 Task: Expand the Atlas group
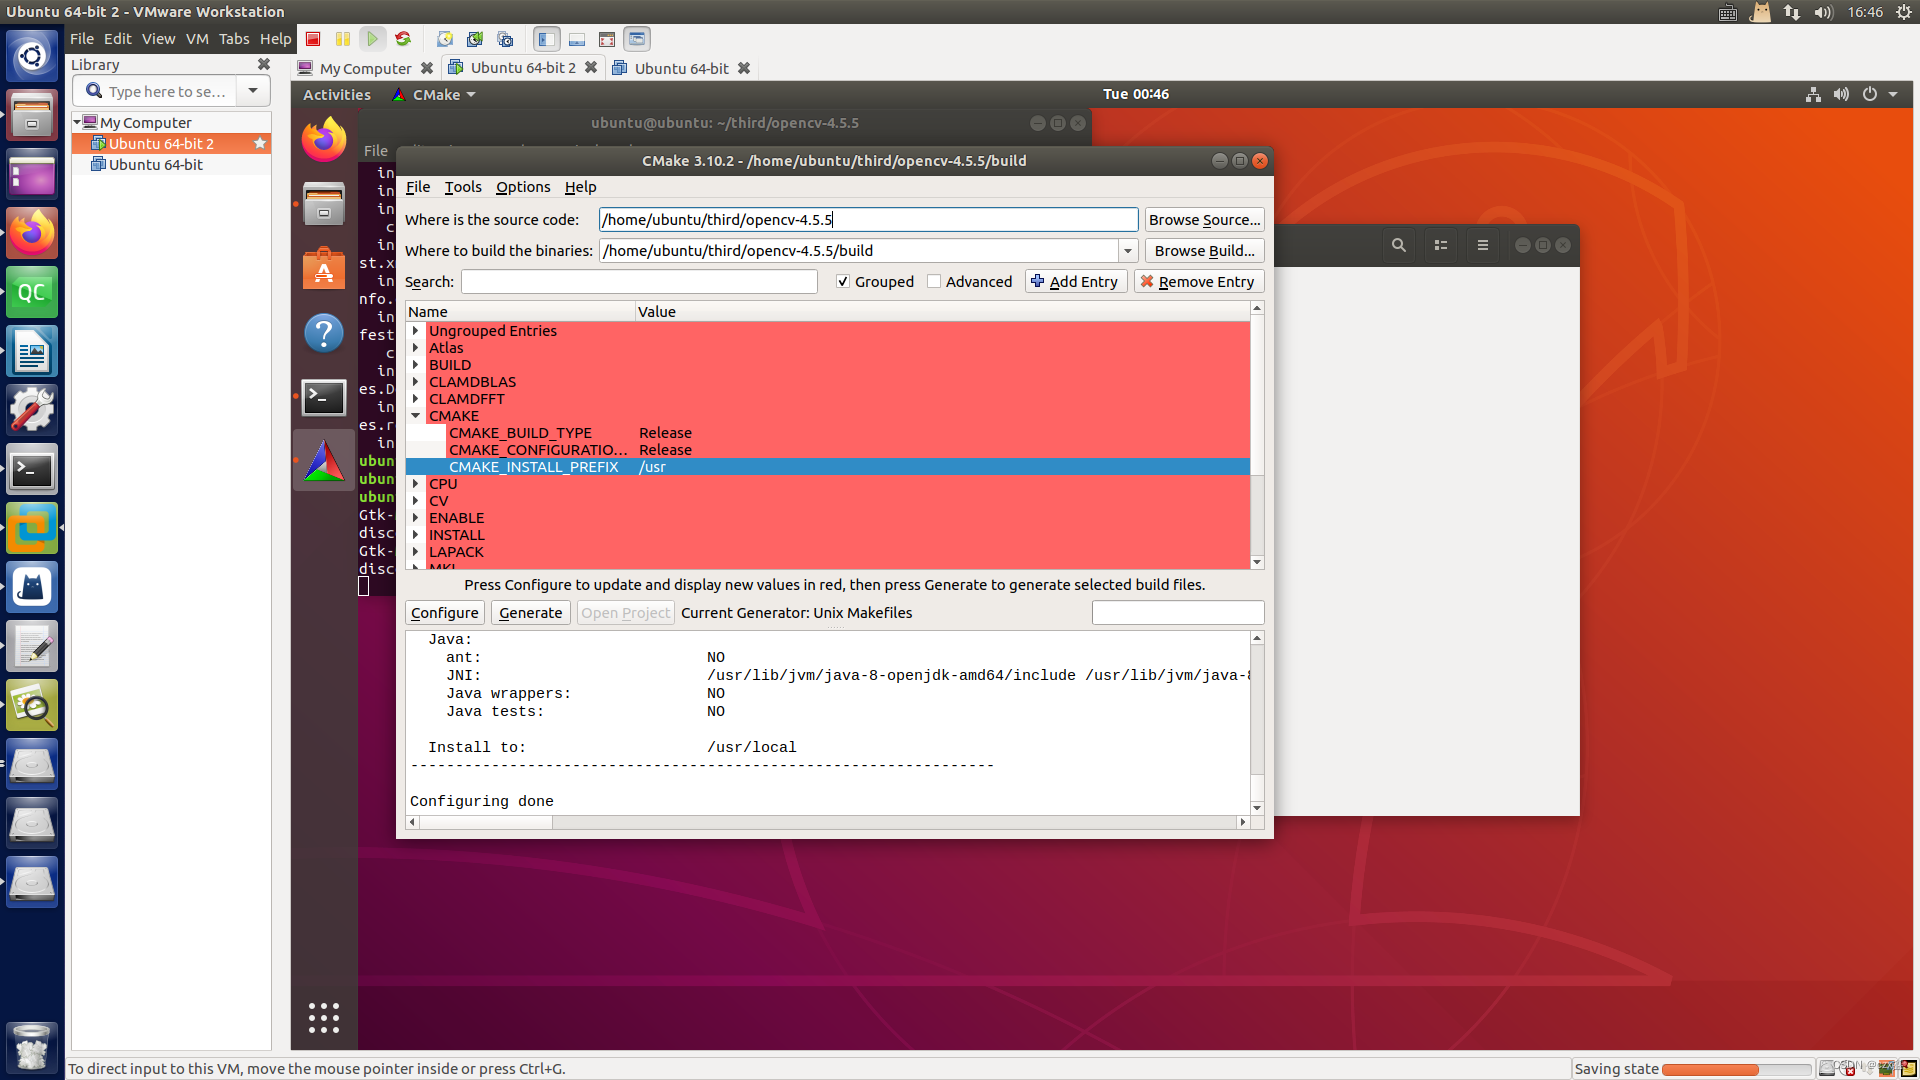416,348
